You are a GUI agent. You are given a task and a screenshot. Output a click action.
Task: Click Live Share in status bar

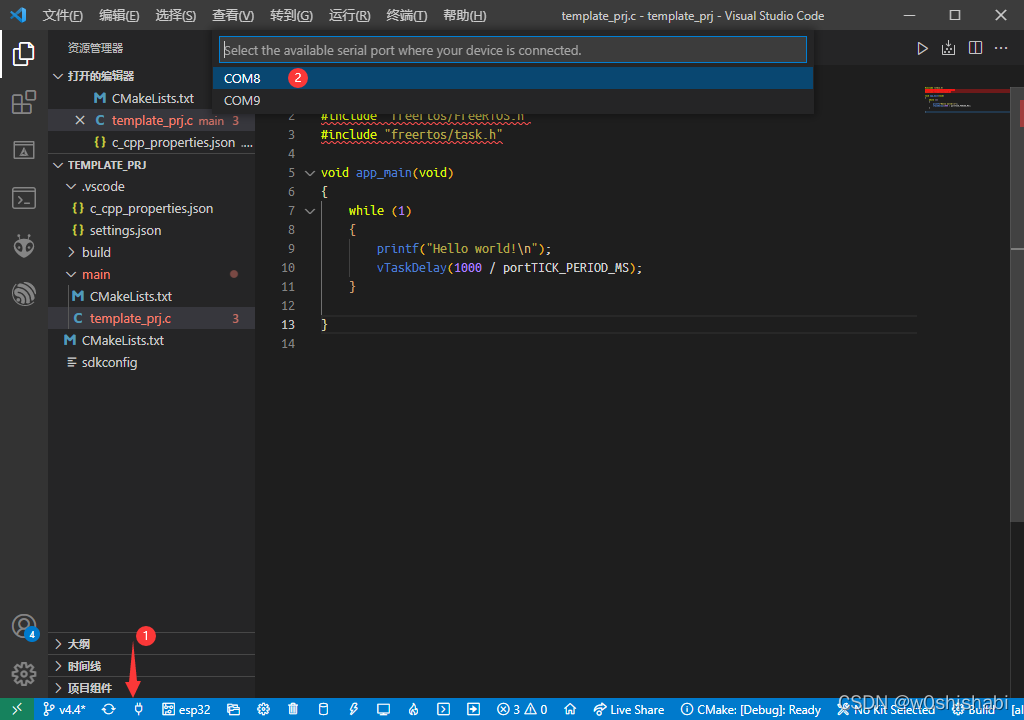point(628,709)
